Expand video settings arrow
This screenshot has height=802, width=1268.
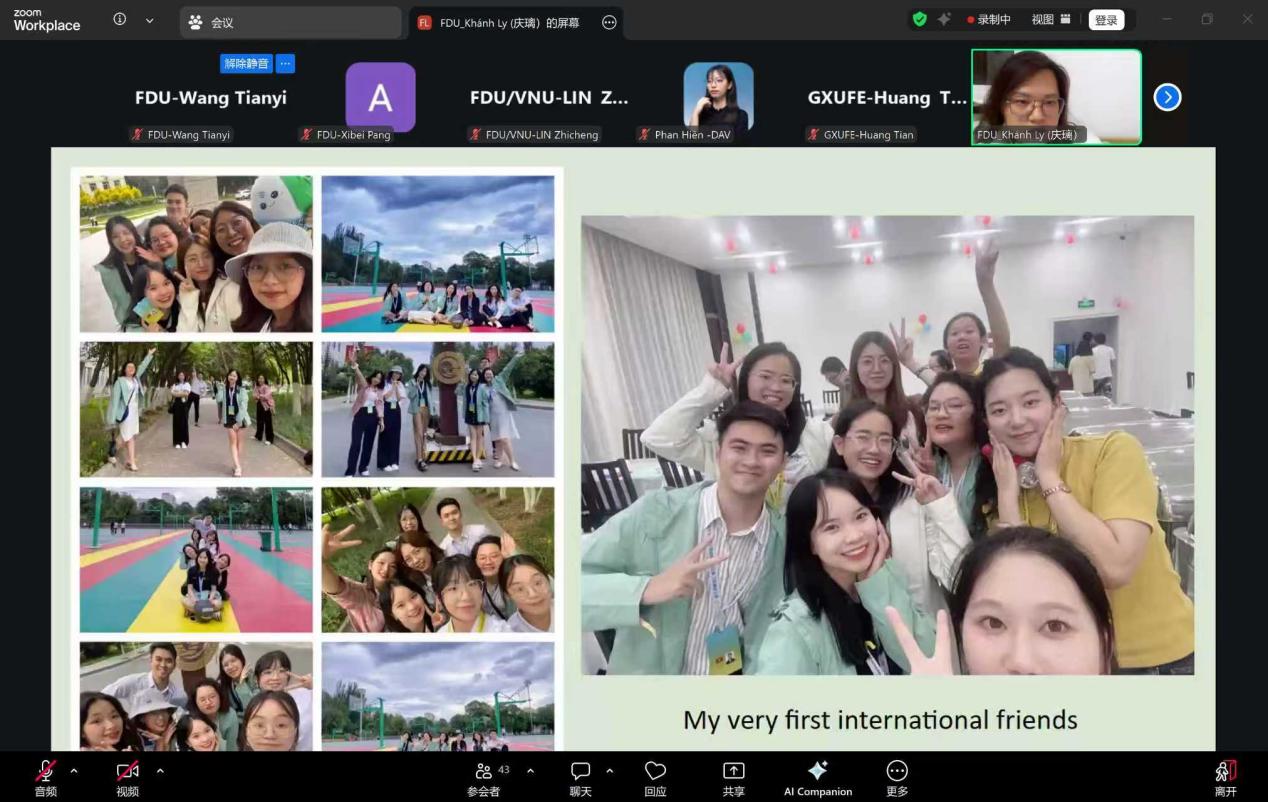(x=160, y=770)
